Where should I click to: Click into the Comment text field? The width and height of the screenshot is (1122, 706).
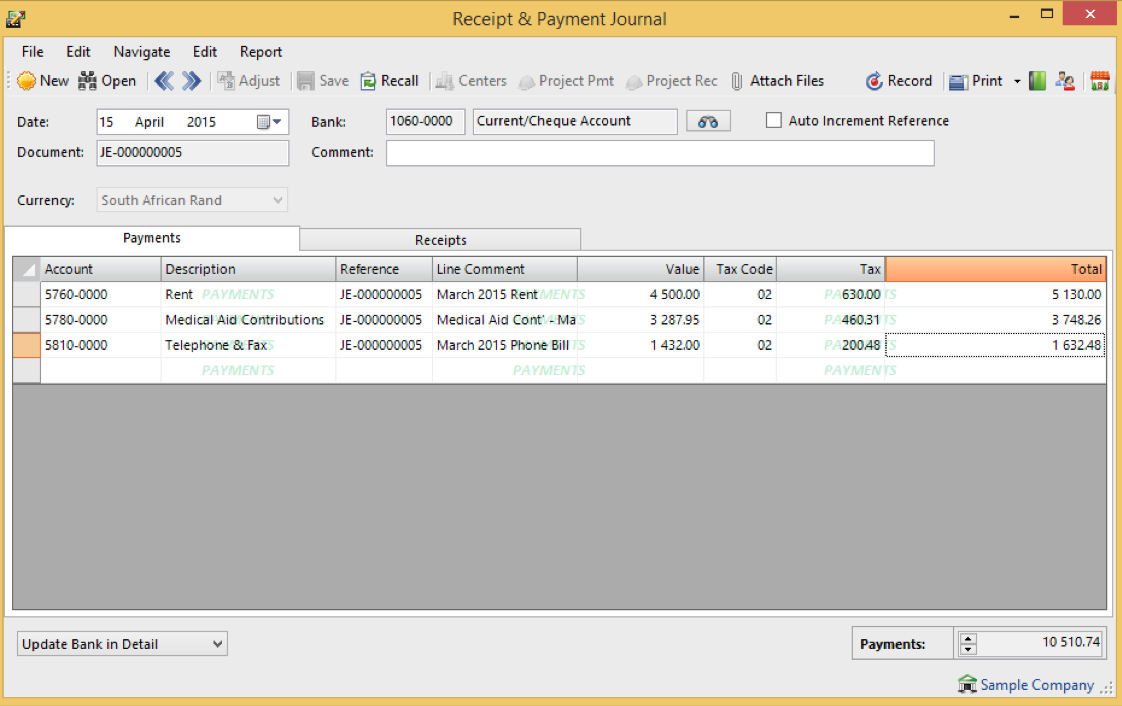(660, 153)
